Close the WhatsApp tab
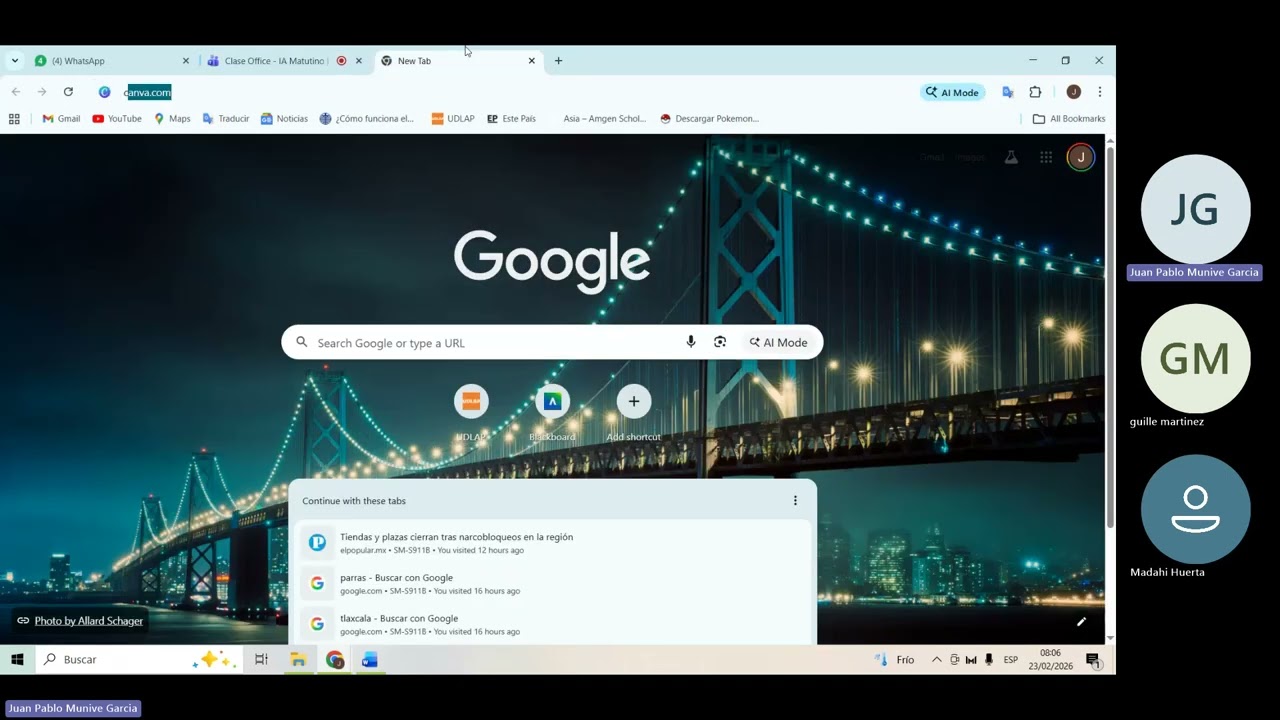This screenshot has width=1280, height=720. tap(185, 61)
